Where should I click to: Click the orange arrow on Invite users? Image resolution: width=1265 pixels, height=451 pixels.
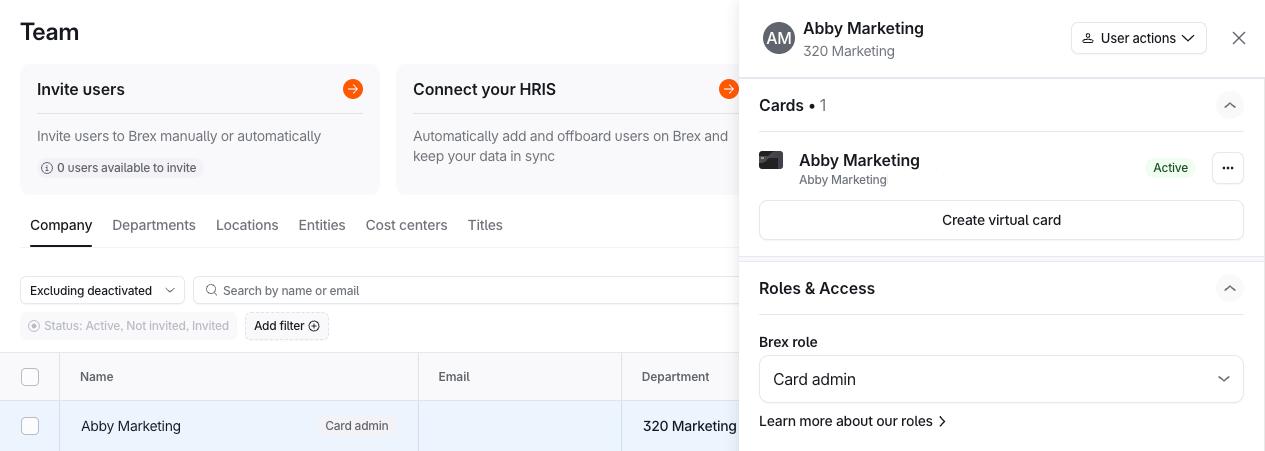[353, 89]
